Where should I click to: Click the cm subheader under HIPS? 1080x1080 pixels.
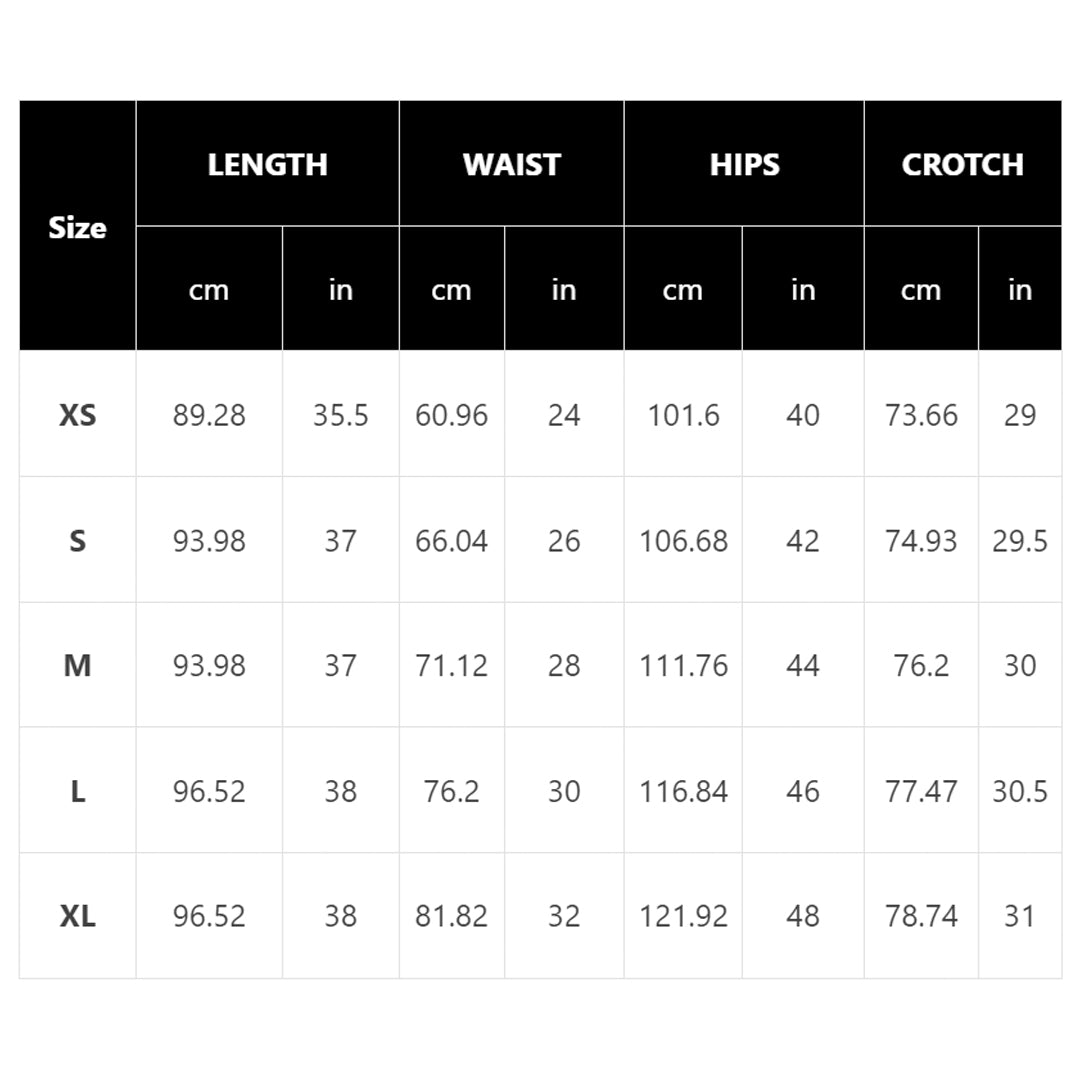(x=683, y=290)
